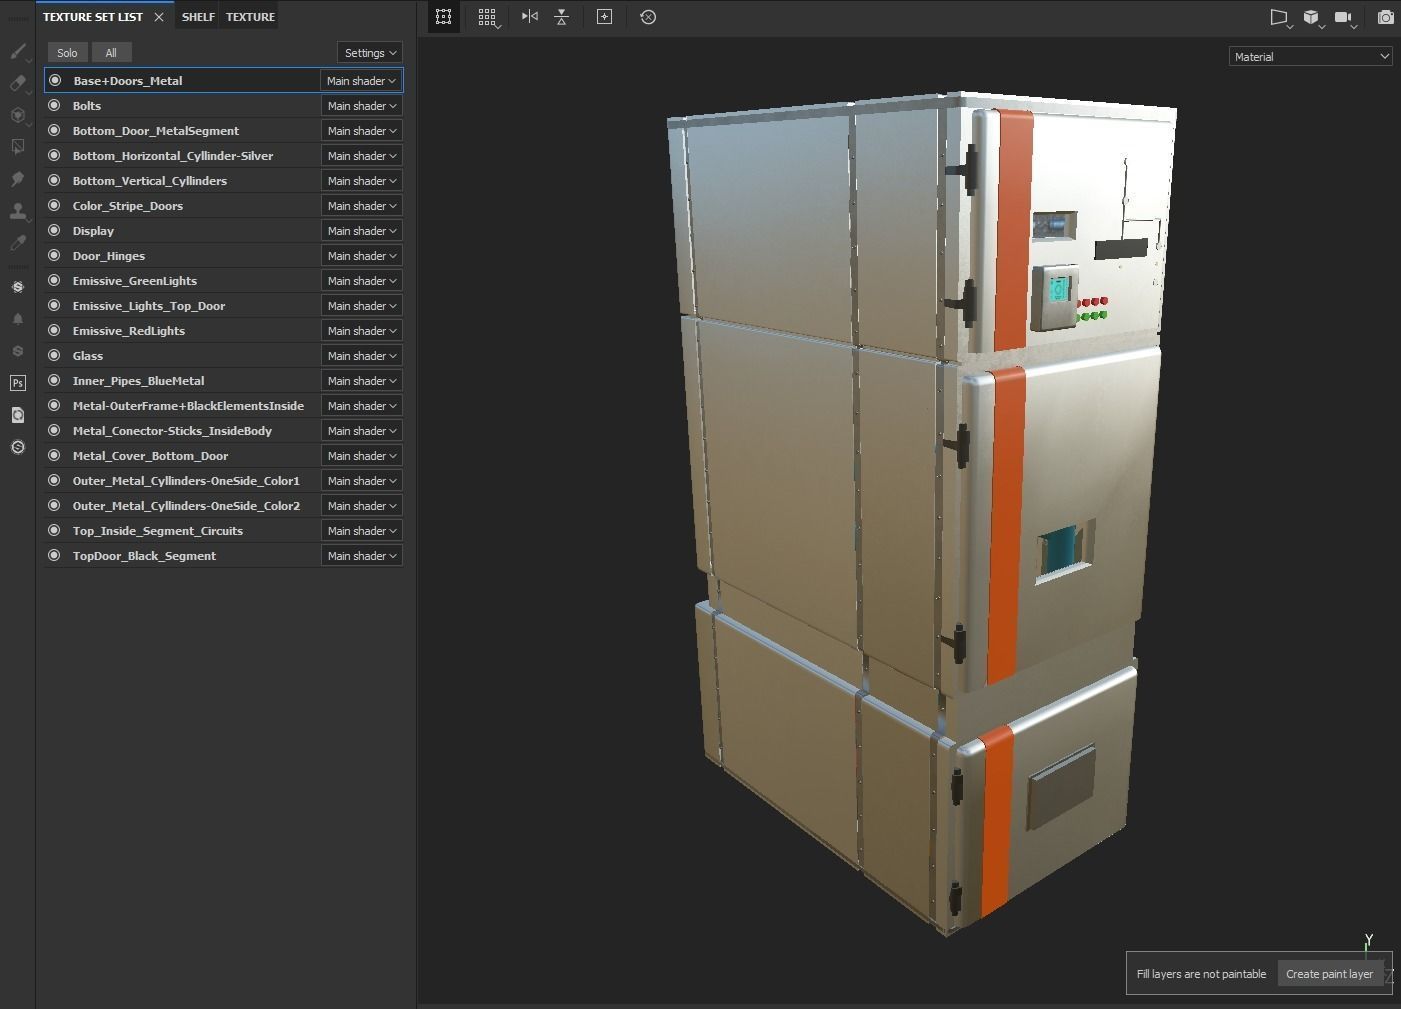Open the grid layout icon dropdown
Screen dimensions: 1401x1009
click(x=488, y=17)
